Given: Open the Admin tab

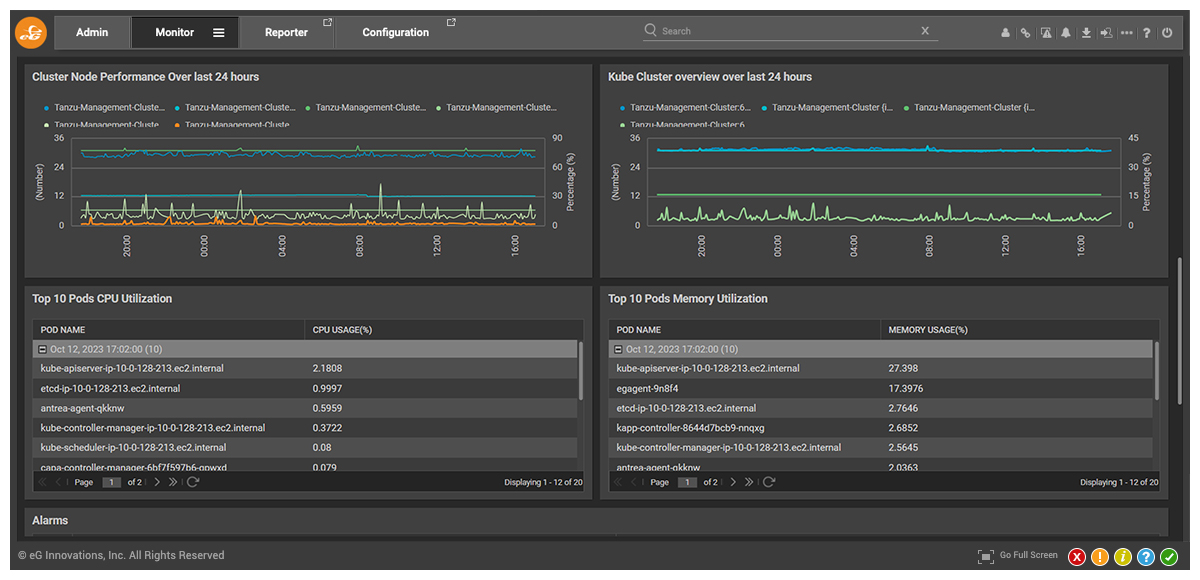Looking at the screenshot, I should [x=92, y=32].
